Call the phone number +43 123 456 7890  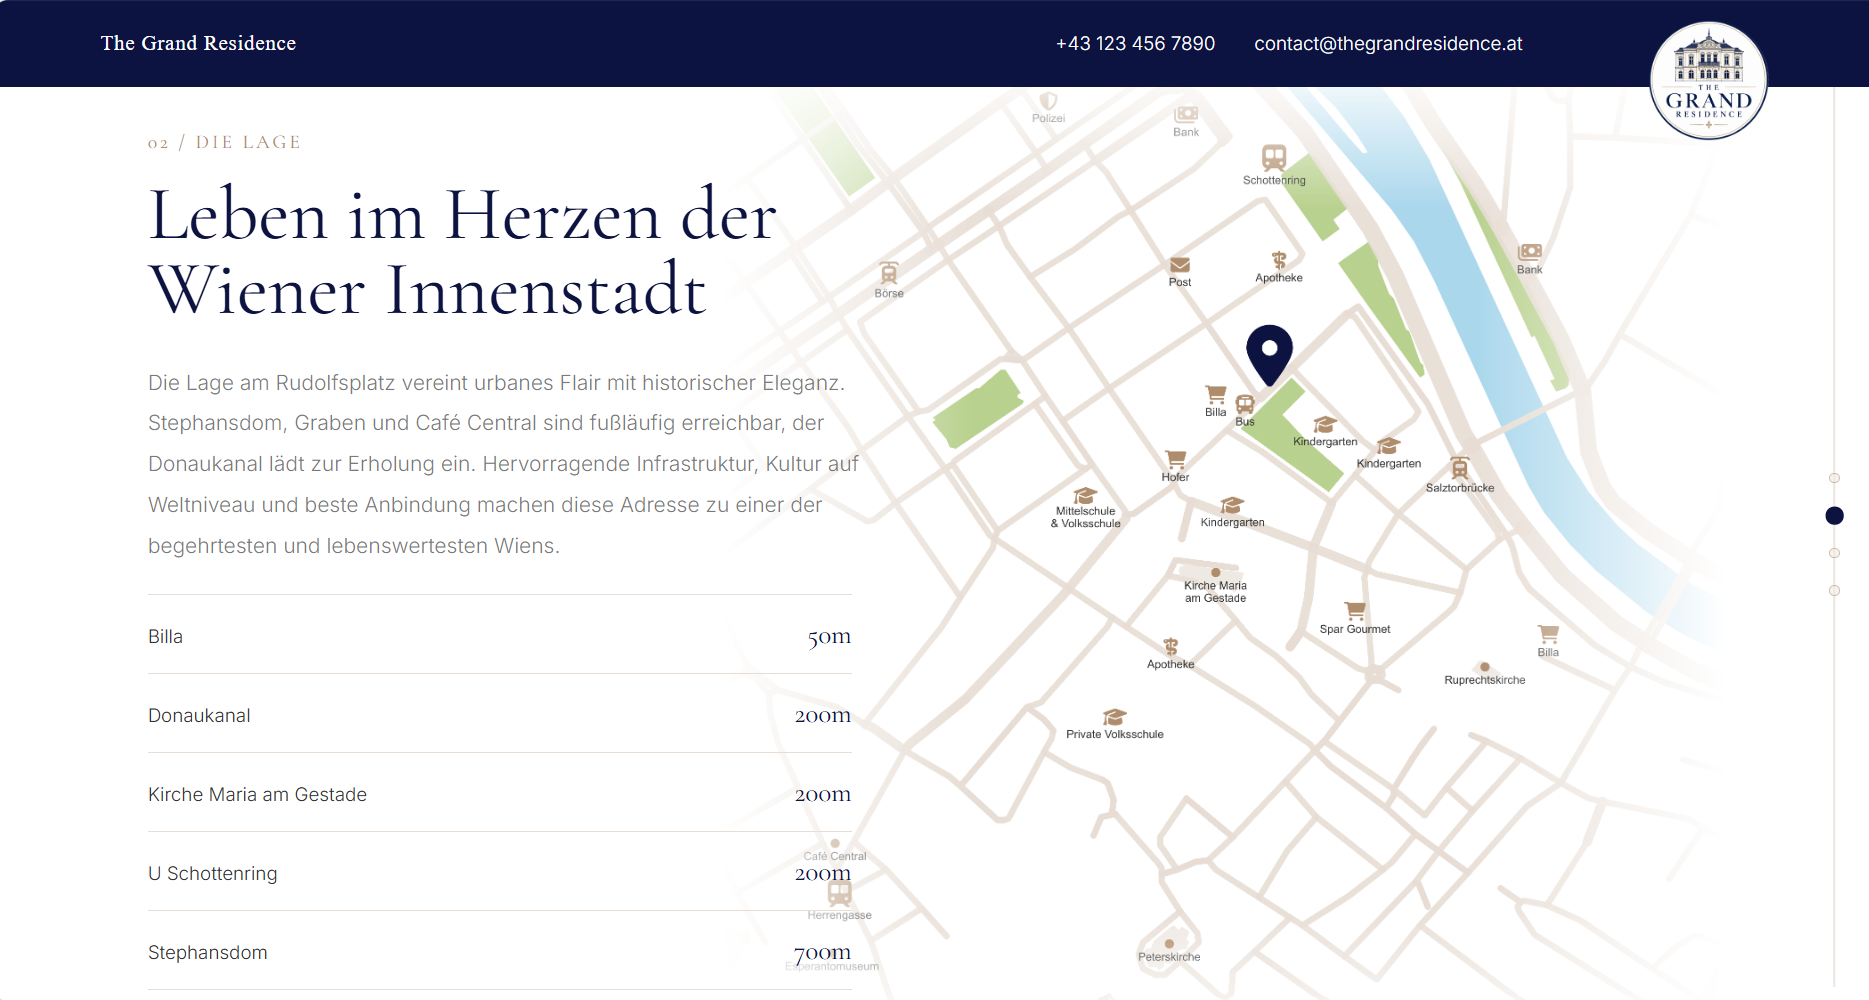pyautogui.click(x=1135, y=43)
